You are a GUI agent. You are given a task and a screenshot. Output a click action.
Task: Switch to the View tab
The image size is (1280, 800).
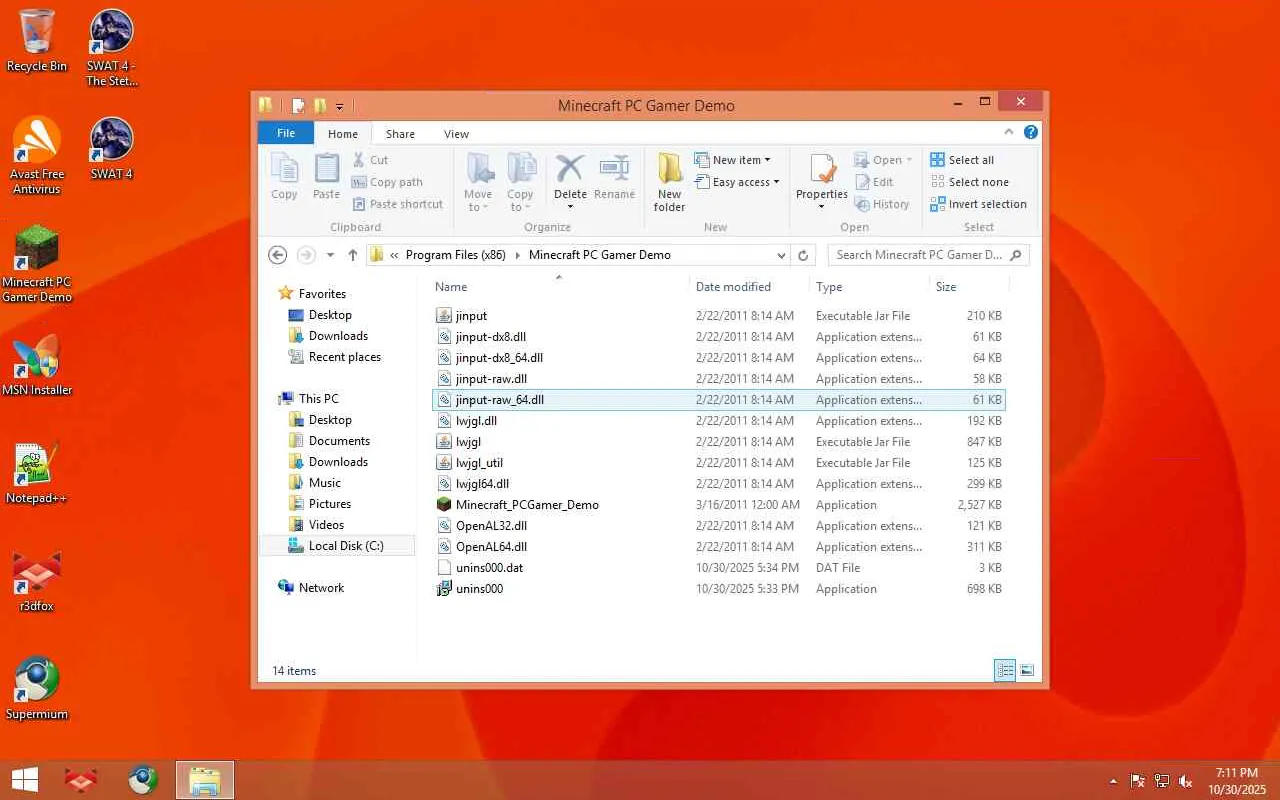pyautogui.click(x=456, y=134)
